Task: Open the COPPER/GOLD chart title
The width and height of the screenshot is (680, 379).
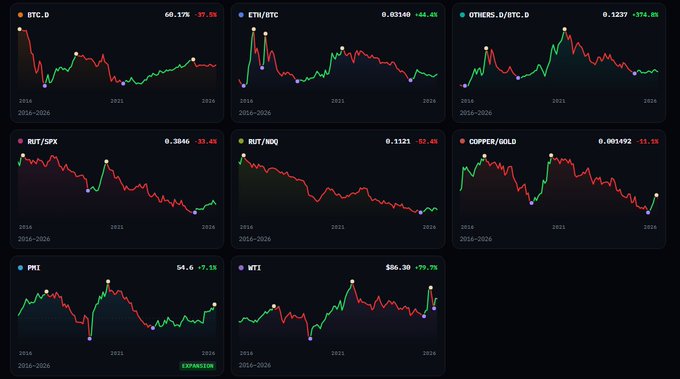Action: (x=493, y=141)
